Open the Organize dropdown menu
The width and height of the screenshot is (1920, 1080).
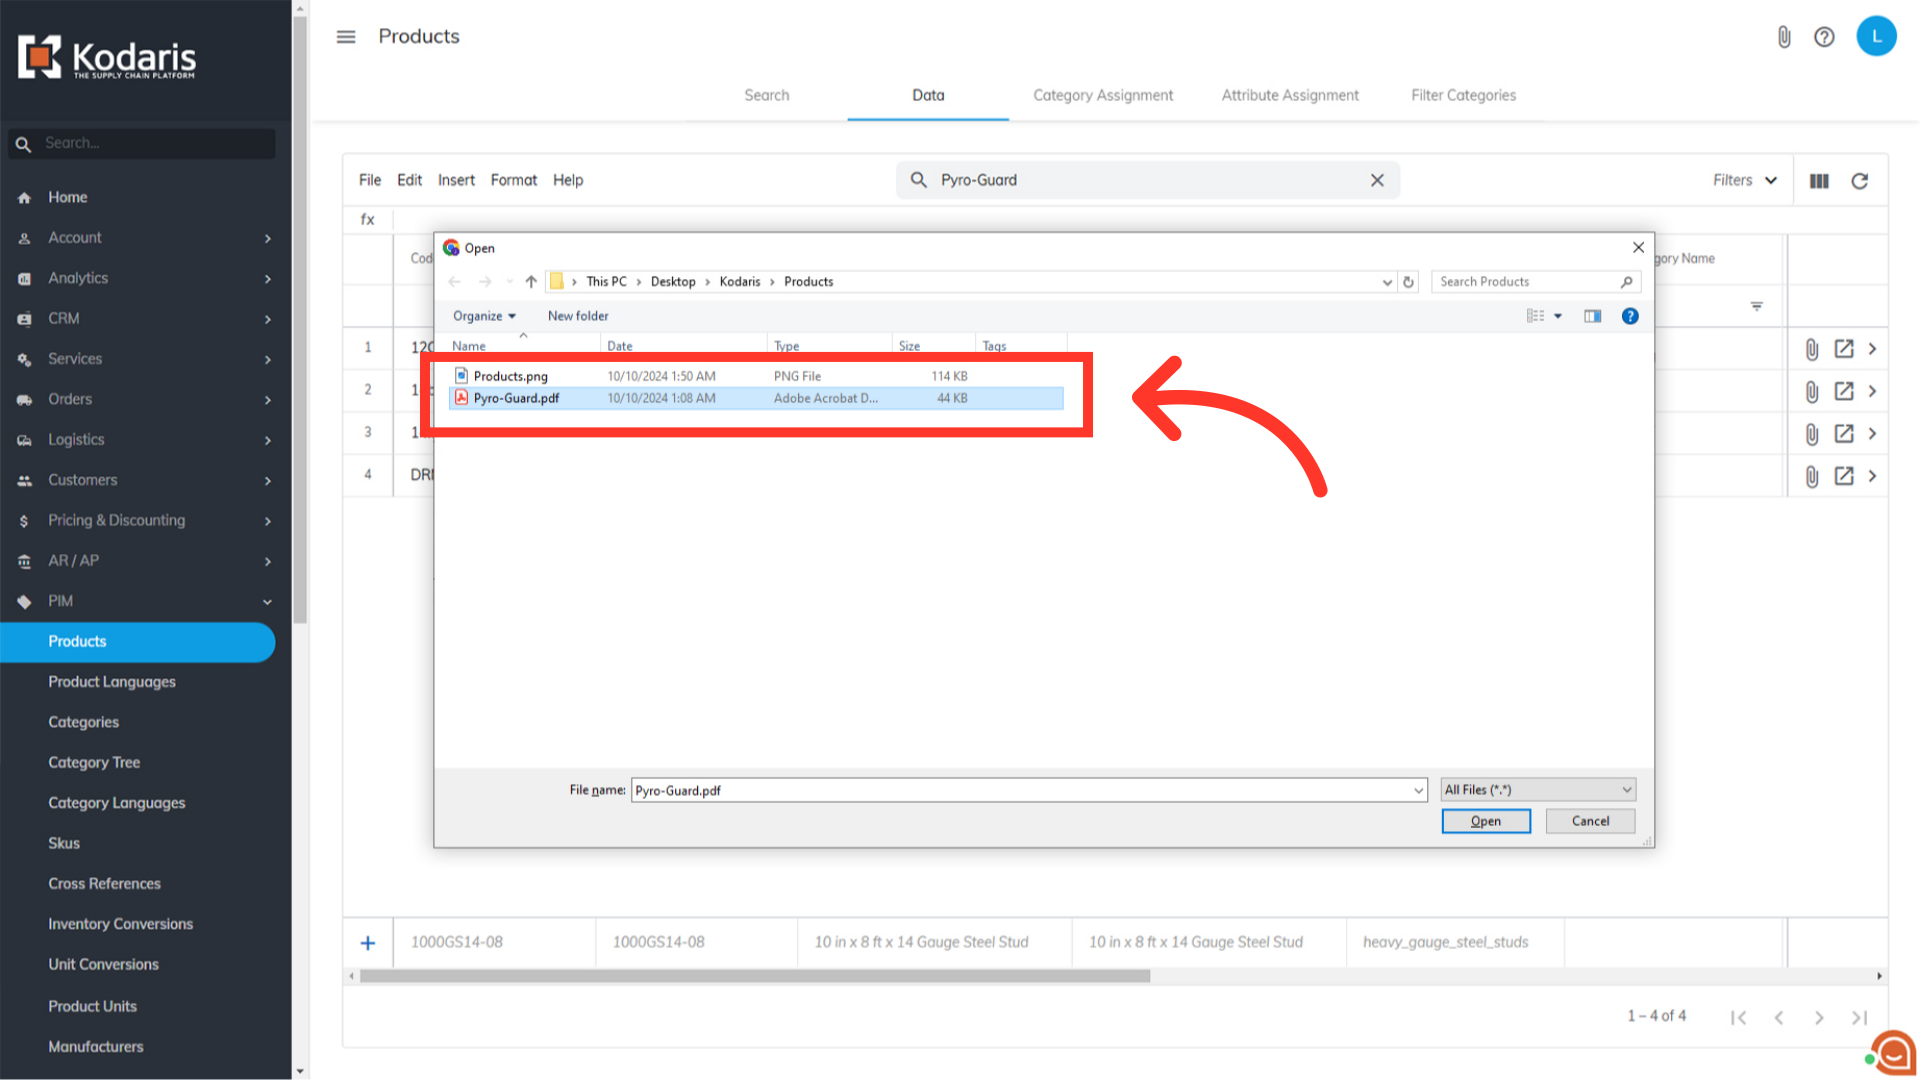[x=484, y=316]
